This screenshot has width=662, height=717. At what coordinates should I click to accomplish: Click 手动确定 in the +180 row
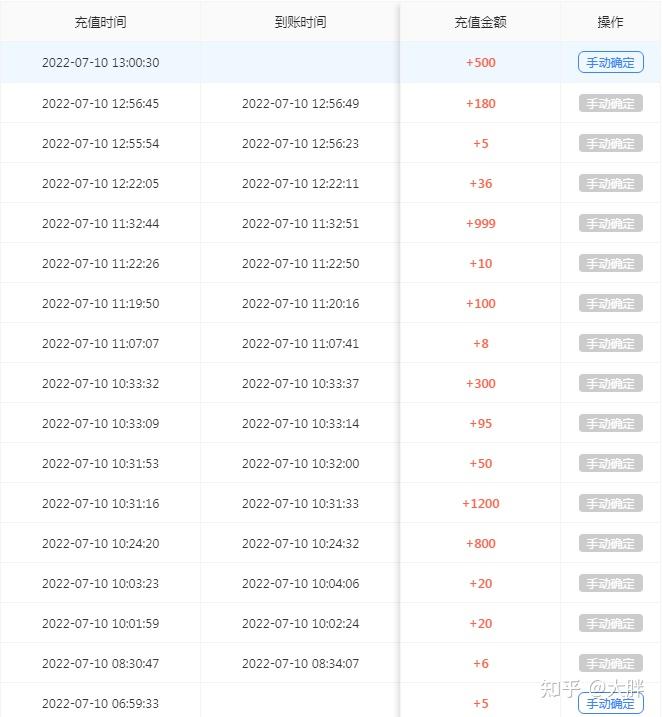pyautogui.click(x=610, y=104)
